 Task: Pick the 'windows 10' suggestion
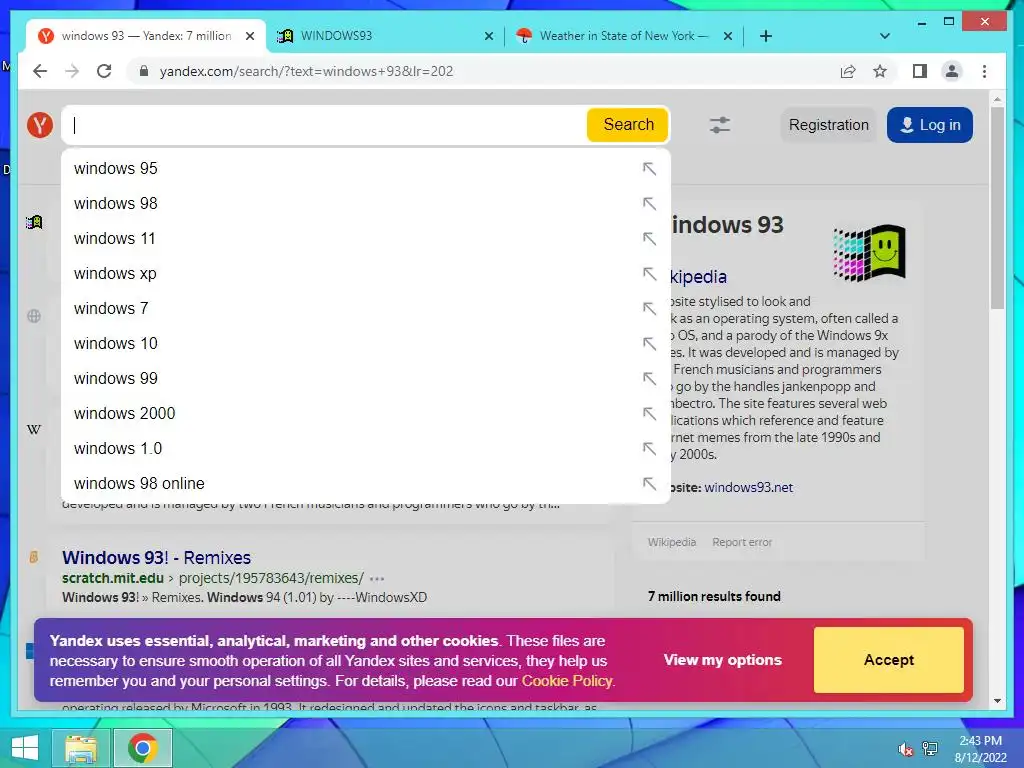point(366,344)
